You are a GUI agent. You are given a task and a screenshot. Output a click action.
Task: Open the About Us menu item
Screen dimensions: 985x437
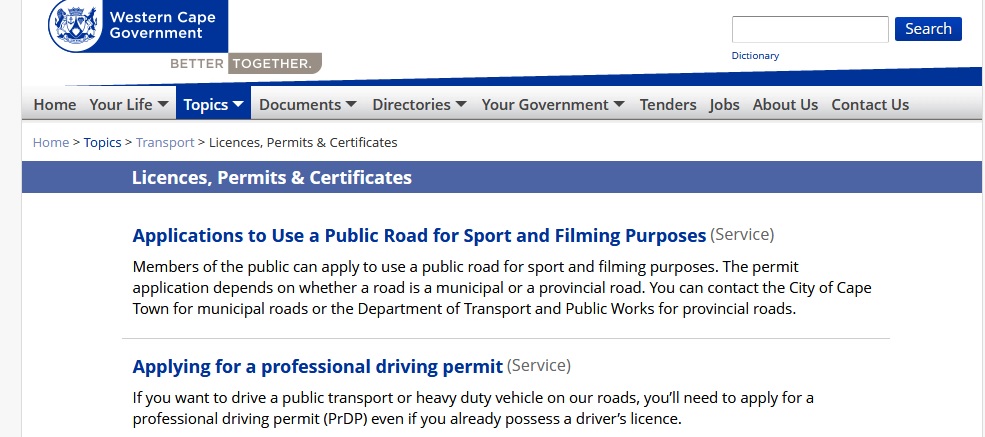[x=785, y=104]
